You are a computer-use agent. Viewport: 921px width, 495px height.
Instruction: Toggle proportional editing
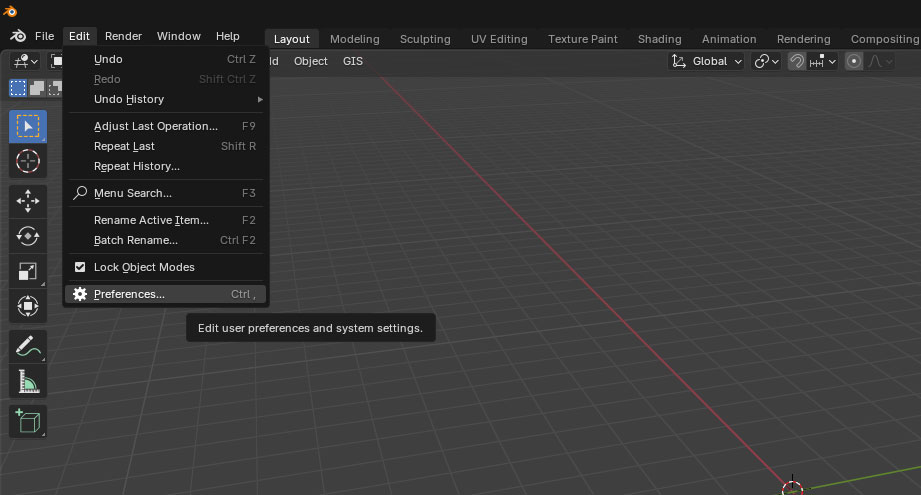tap(854, 61)
